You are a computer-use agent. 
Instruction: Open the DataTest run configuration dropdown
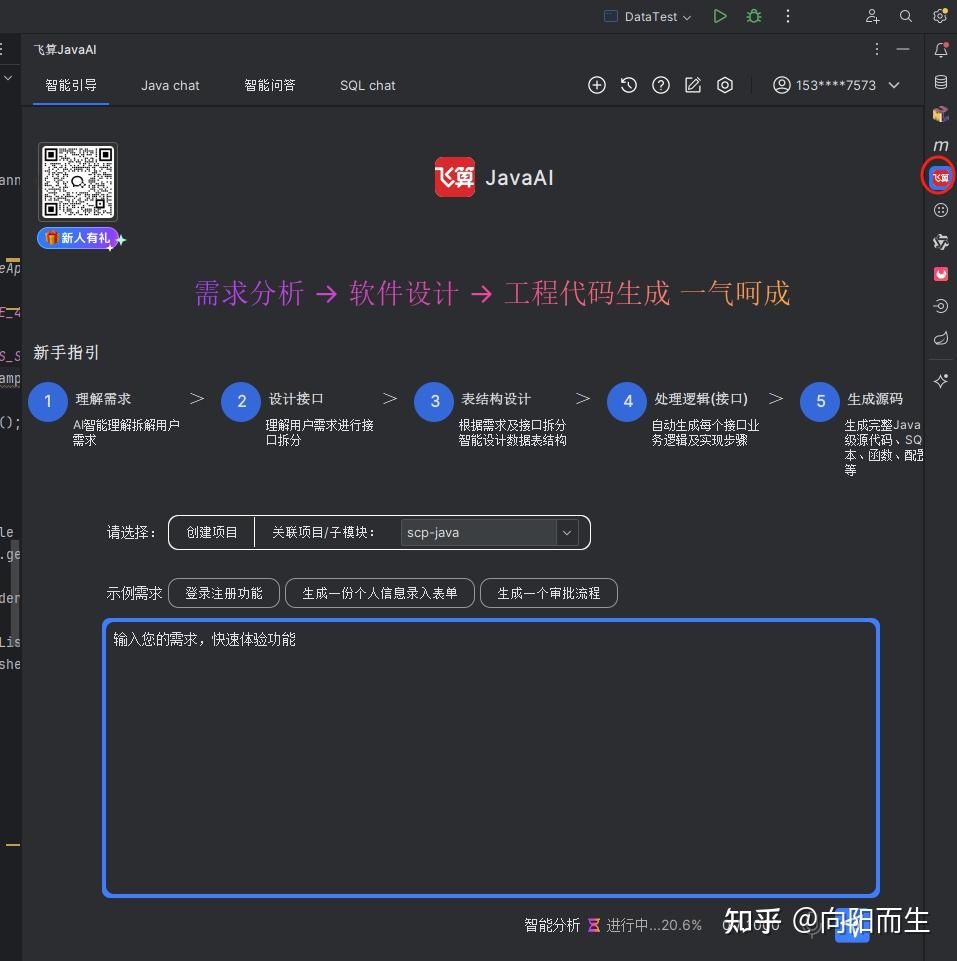[x=646, y=16]
